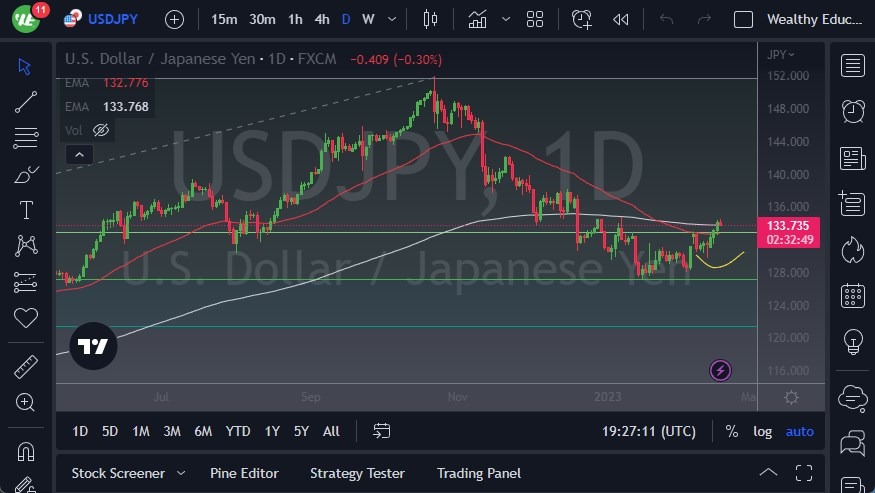Toggle auto scale option
This screenshot has width=875, height=493.
click(x=799, y=431)
